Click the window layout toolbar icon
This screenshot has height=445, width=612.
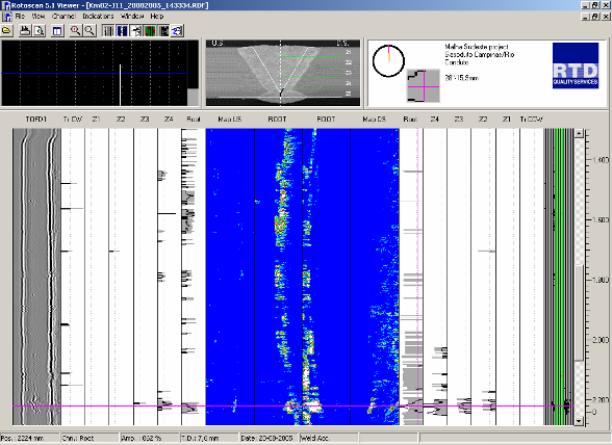[57, 31]
